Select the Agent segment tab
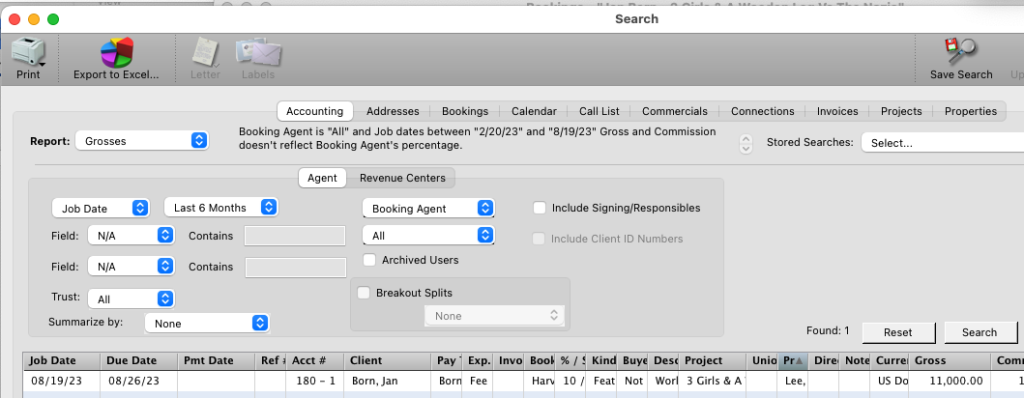The width and height of the screenshot is (1024, 398). click(x=322, y=178)
